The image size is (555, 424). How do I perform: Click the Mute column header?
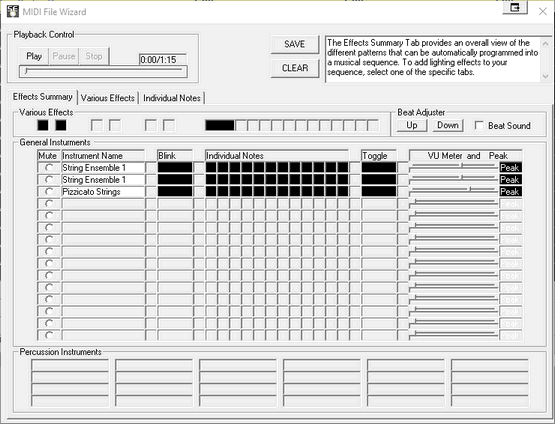pyautogui.click(x=48, y=156)
